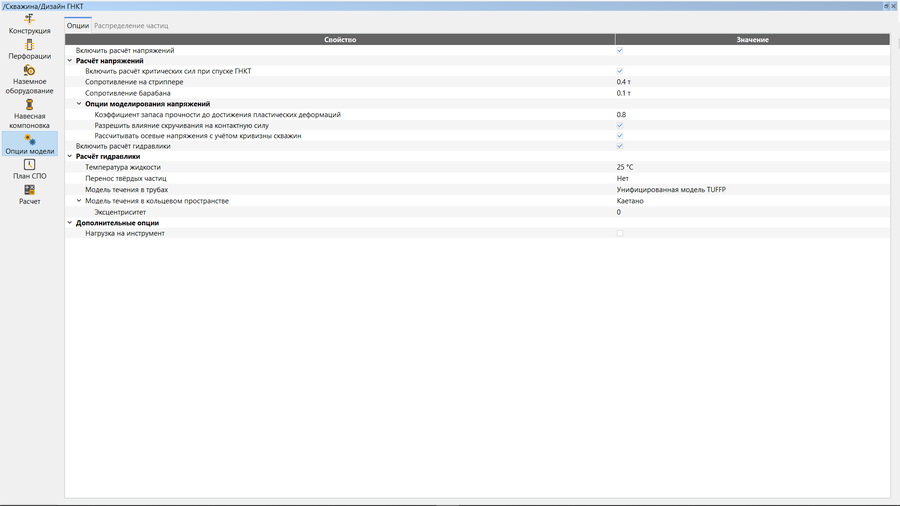The width and height of the screenshot is (900, 506).
Task: Enable the Нагрузка на инструмент checkbox
Action: [620, 233]
